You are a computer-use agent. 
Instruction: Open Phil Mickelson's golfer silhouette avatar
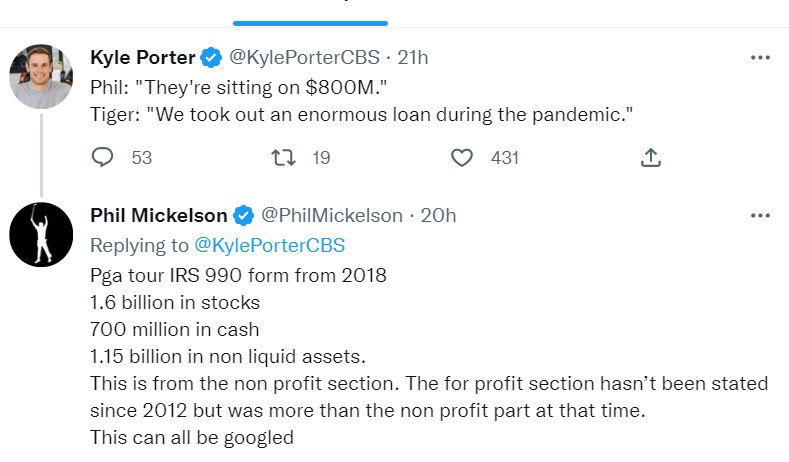click(x=41, y=234)
